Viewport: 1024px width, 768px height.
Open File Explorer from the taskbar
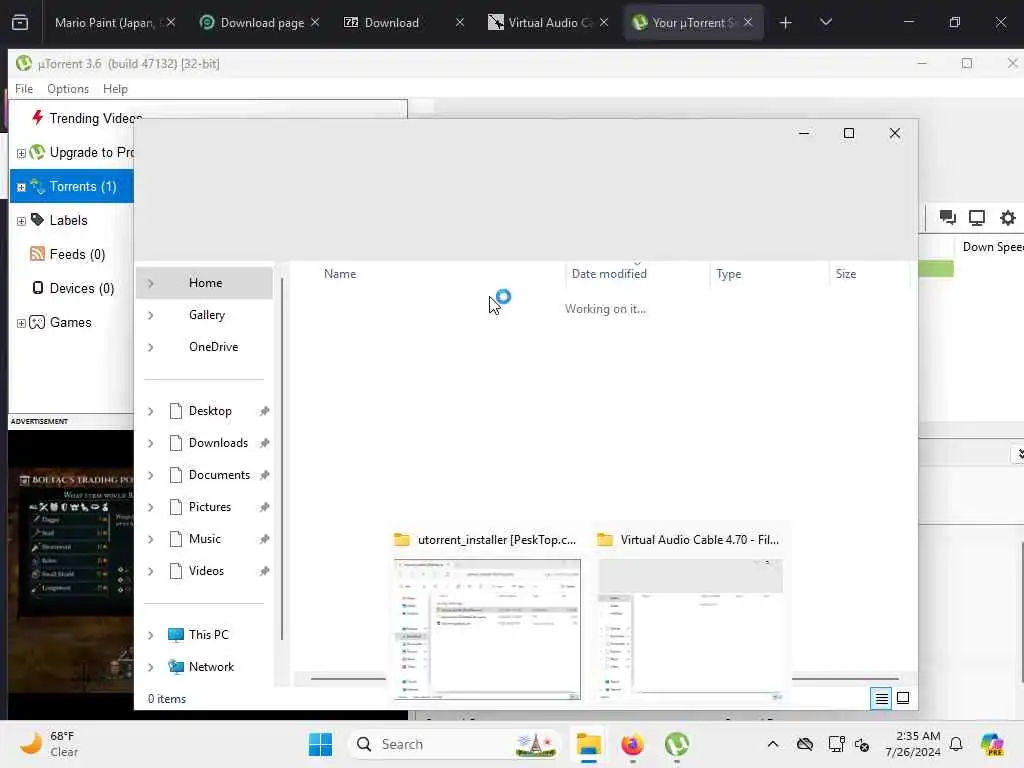point(588,744)
